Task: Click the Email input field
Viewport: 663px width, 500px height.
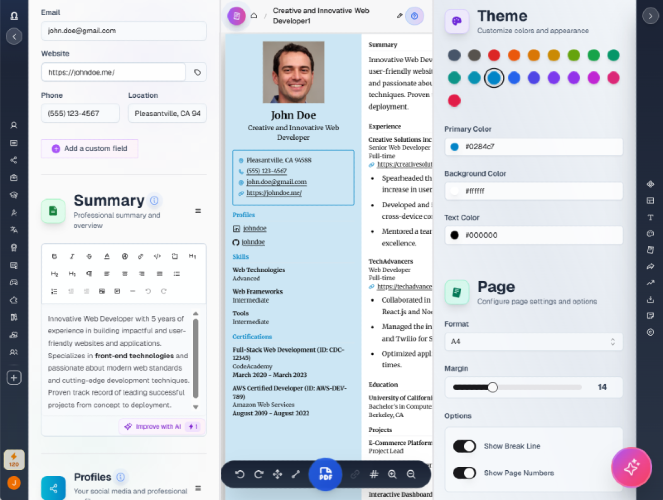Action: (124, 31)
